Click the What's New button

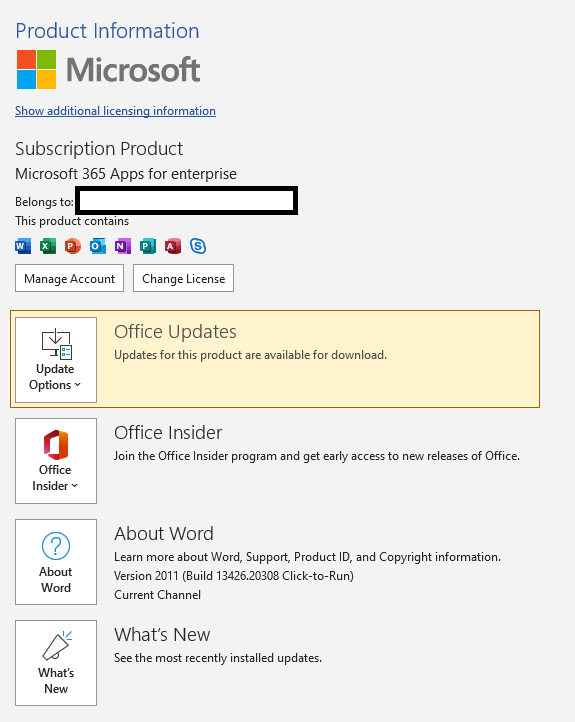56,663
